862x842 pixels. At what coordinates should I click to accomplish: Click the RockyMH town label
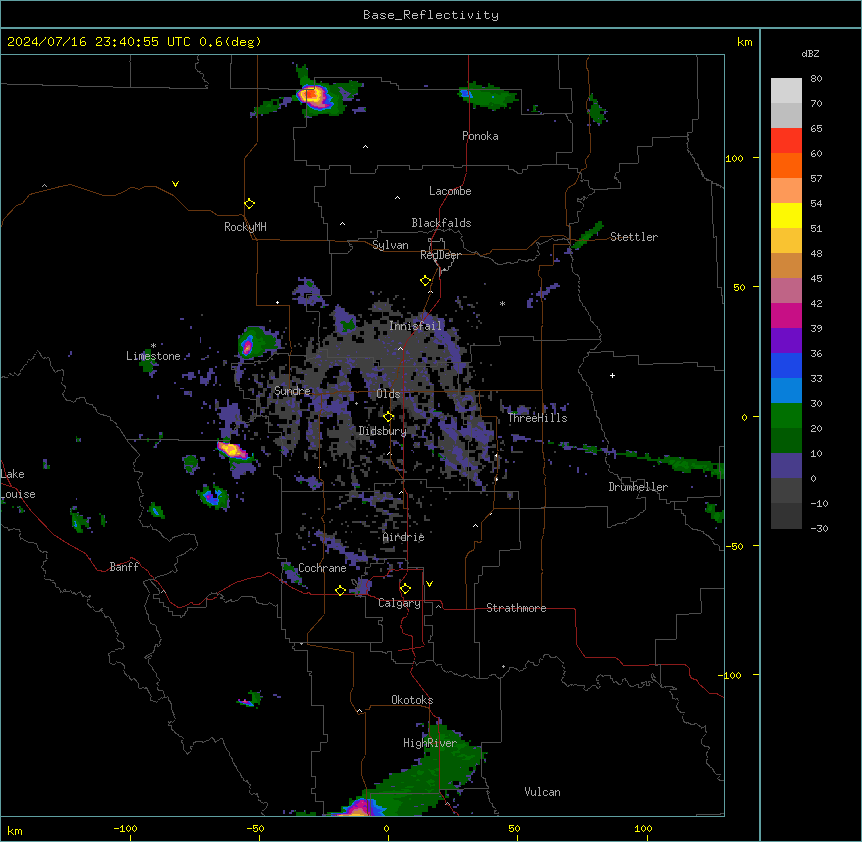[x=245, y=227]
